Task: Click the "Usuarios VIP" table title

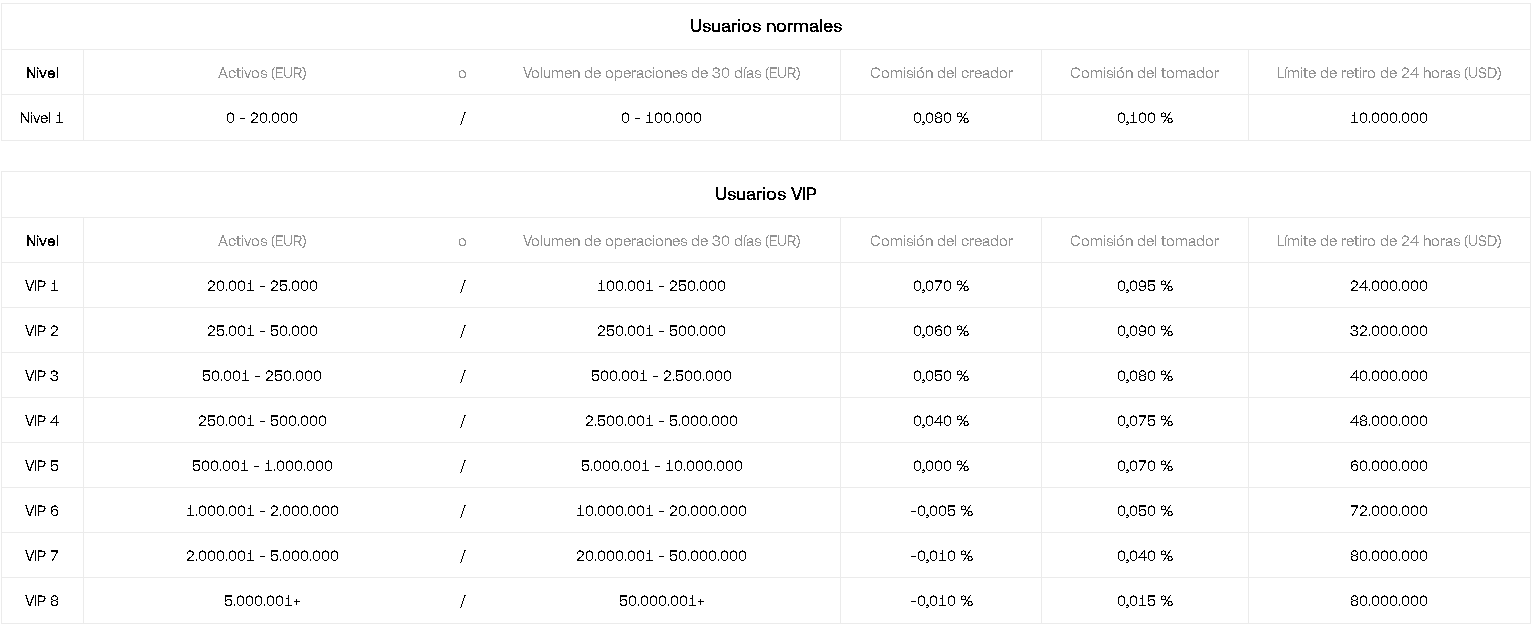Action: point(766,194)
